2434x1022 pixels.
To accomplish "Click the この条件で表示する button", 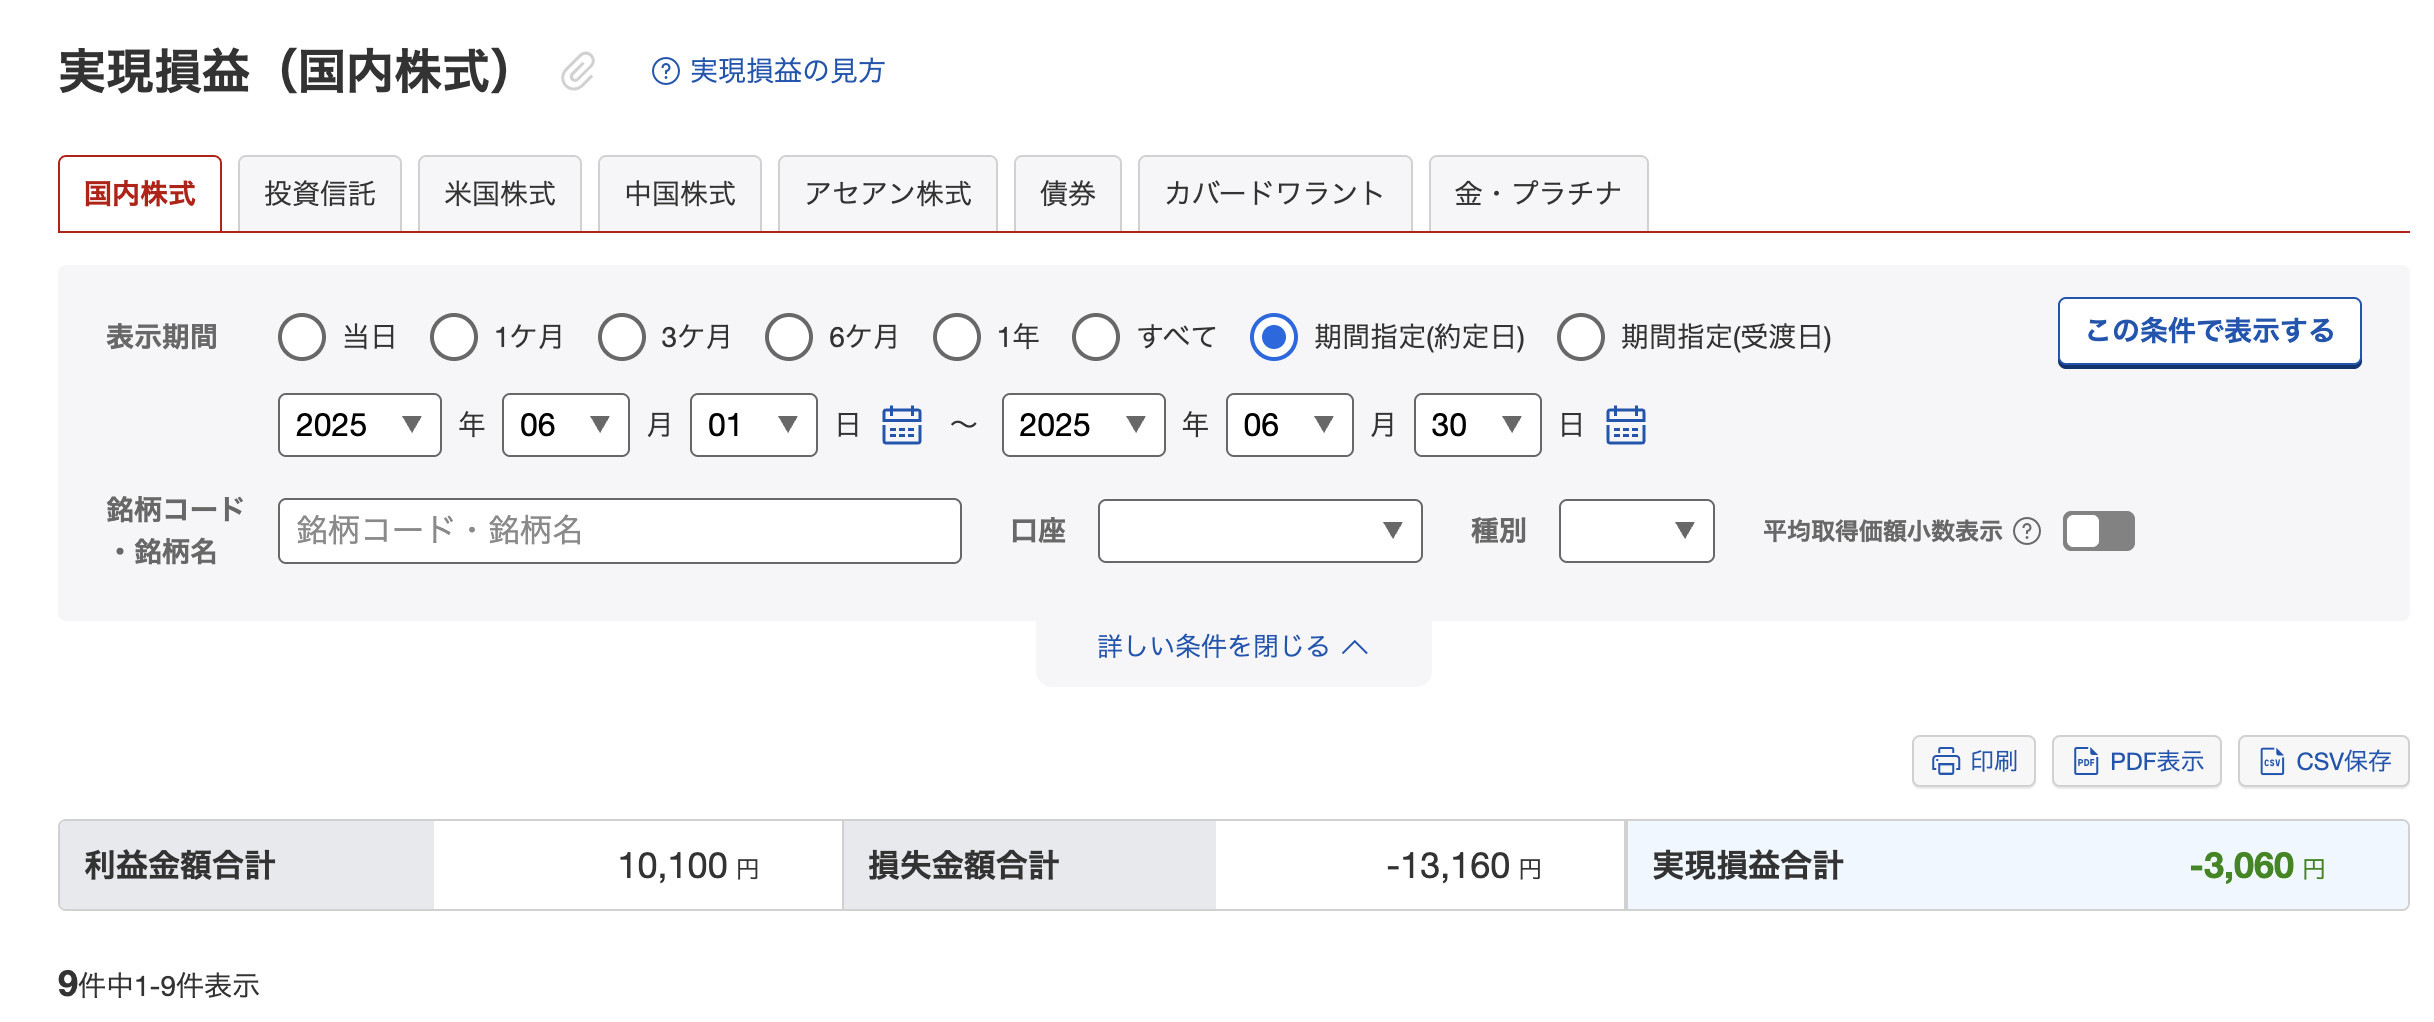I will point(2209,331).
